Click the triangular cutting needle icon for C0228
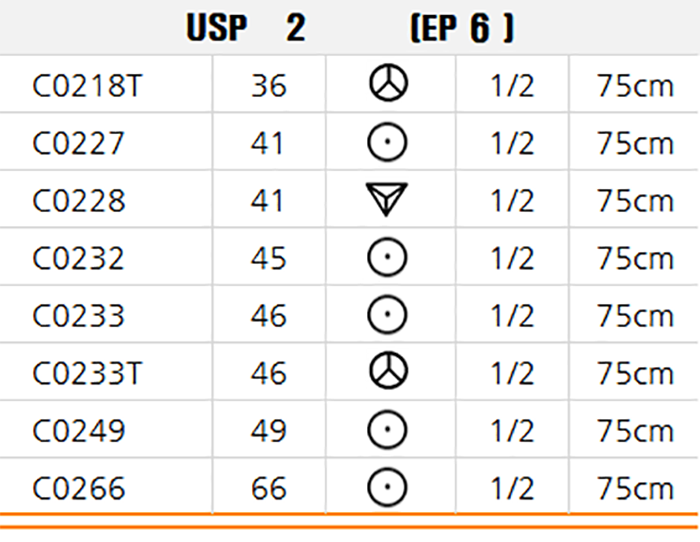The width and height of the screenshot is (700, 542). click(x=387, y=199)
